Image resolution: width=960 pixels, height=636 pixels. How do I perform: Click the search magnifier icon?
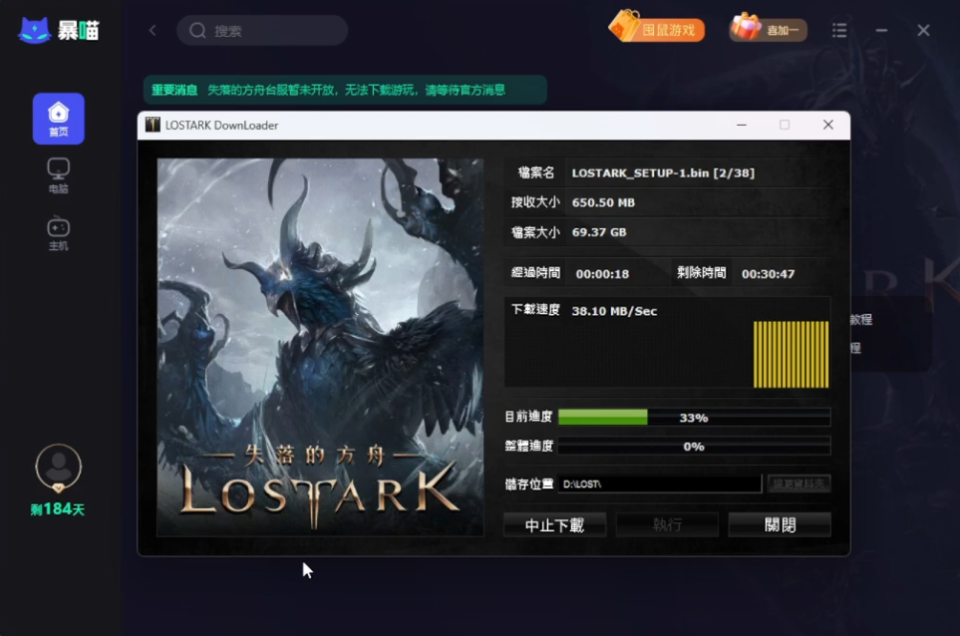click(197, 31)
